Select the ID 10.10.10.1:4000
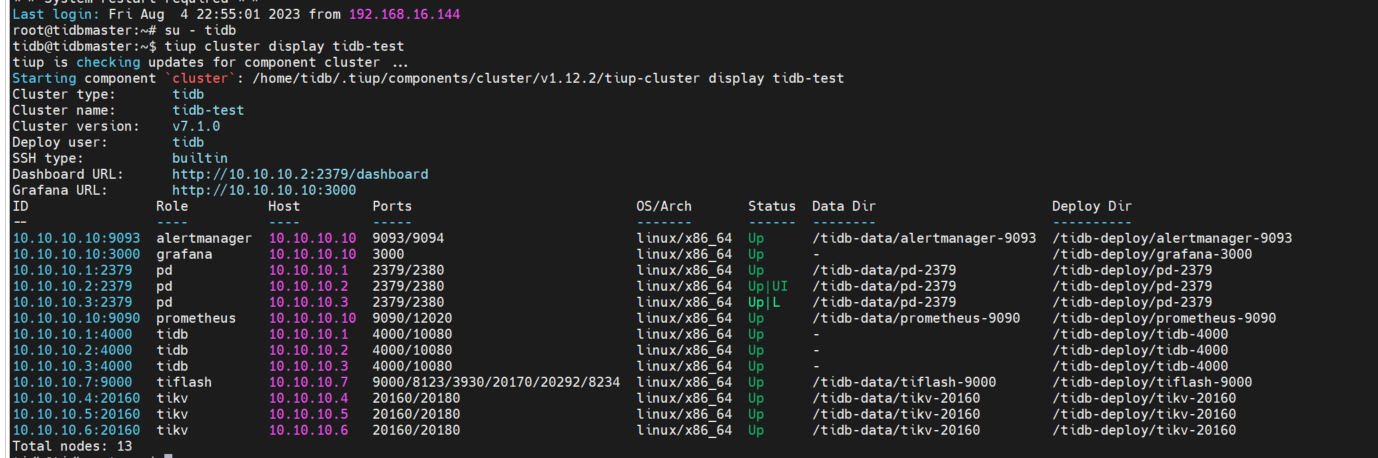Screen dimensions: 1378x458 click(x=72, y=334)
